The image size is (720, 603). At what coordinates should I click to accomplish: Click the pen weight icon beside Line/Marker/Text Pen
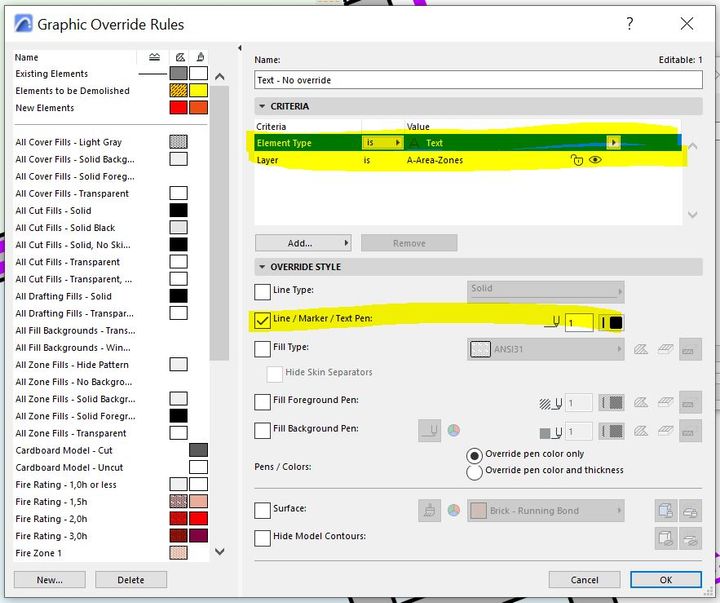(552, 322)
